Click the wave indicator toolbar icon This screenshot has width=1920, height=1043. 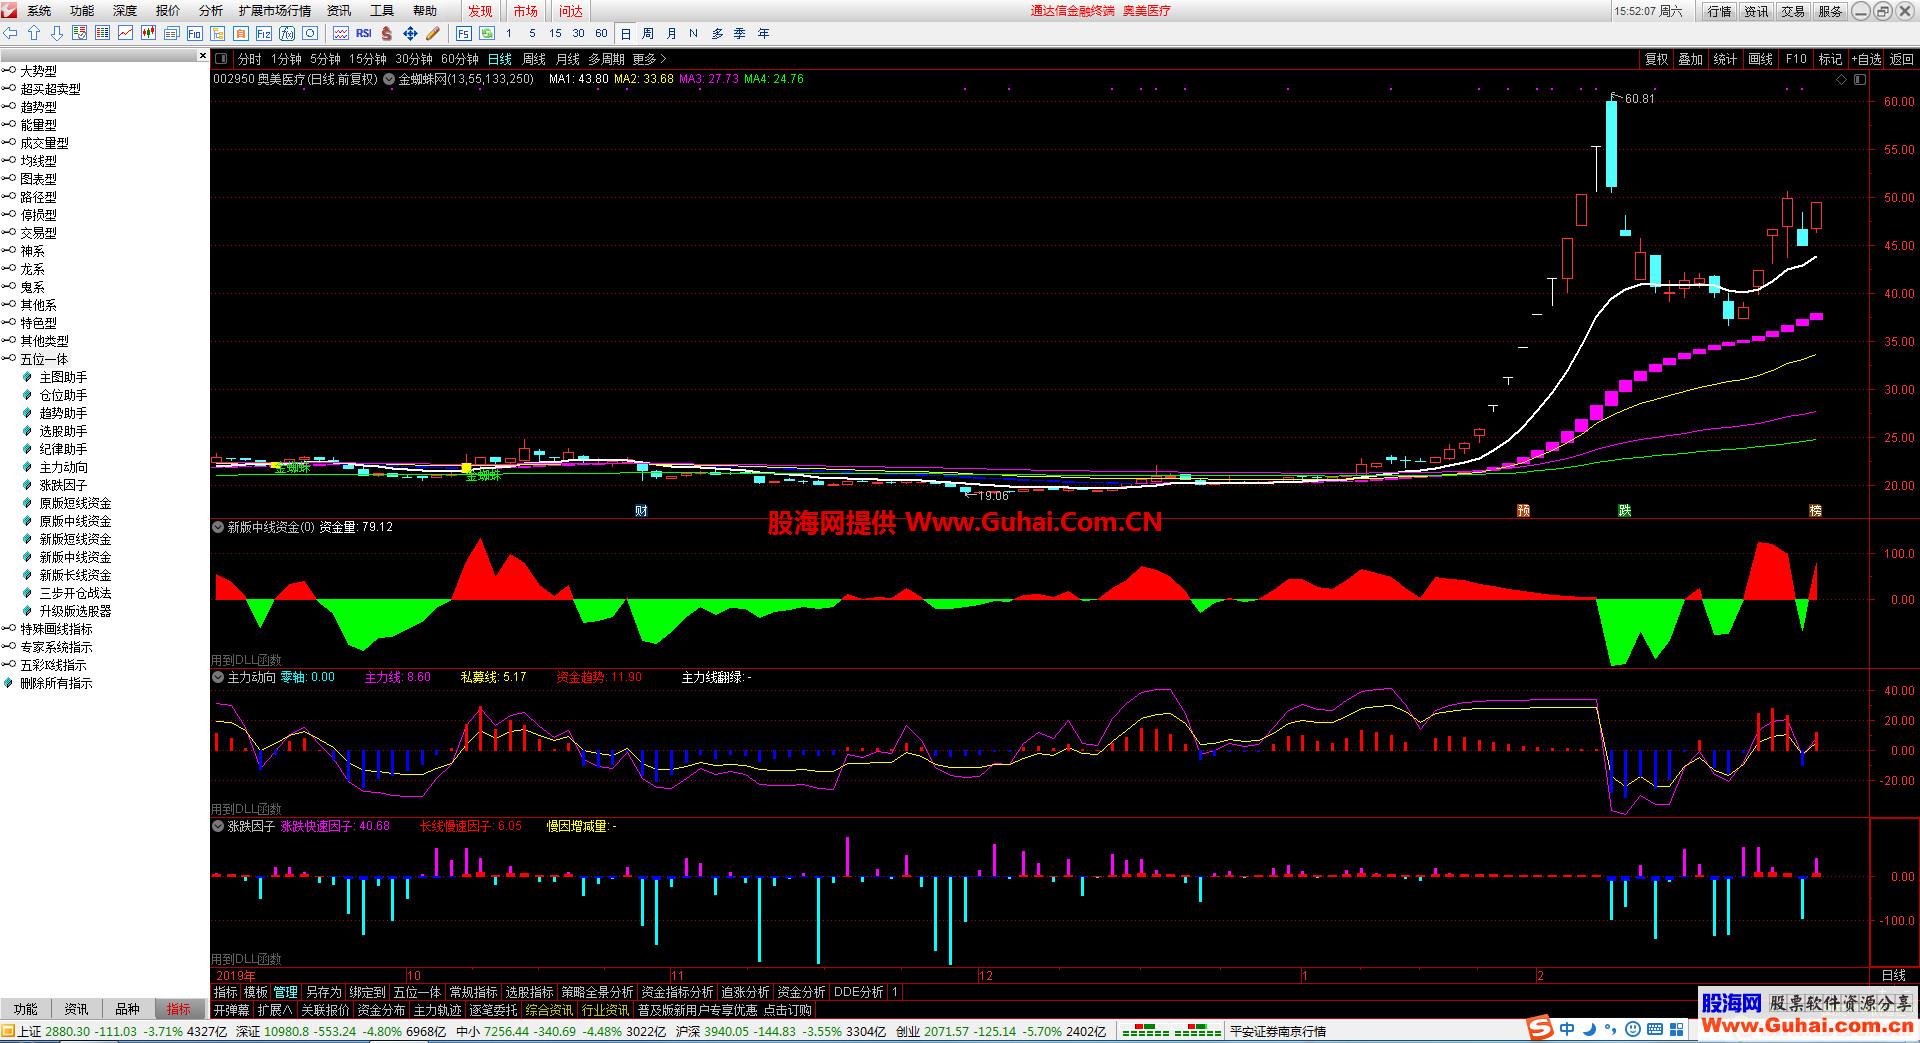[341, 33]
